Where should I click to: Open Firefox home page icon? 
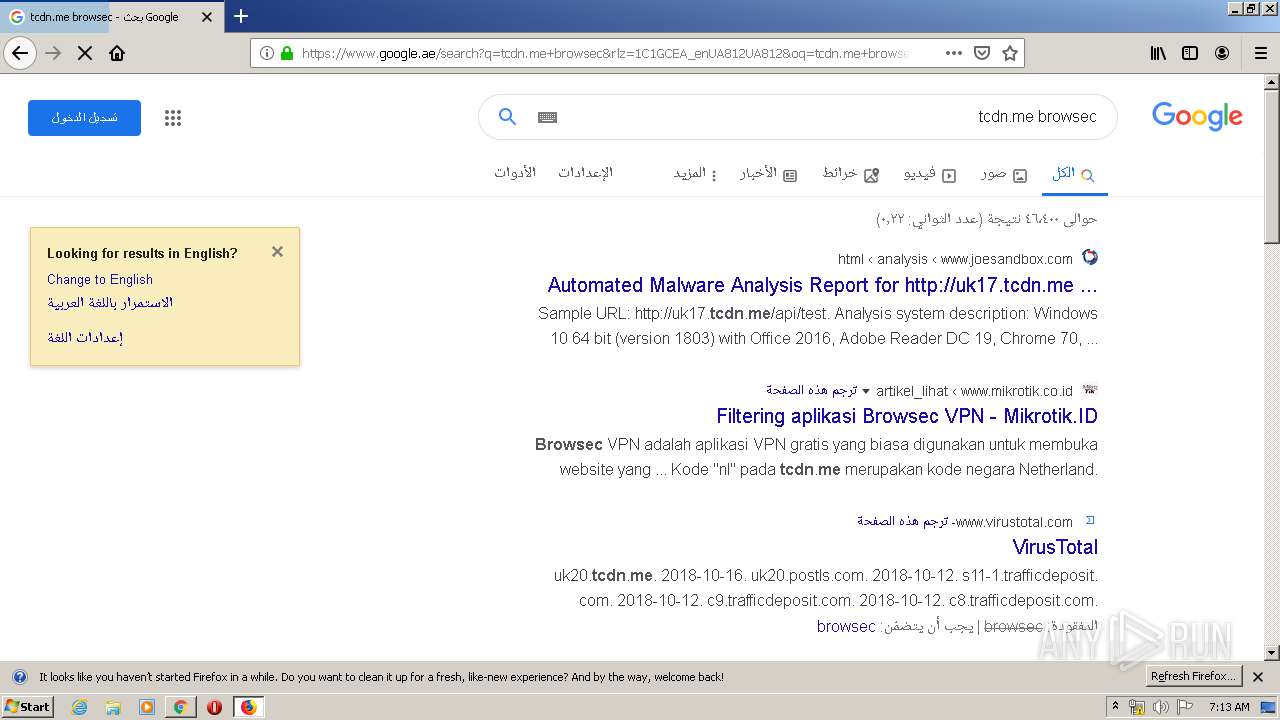pos(117,53)
